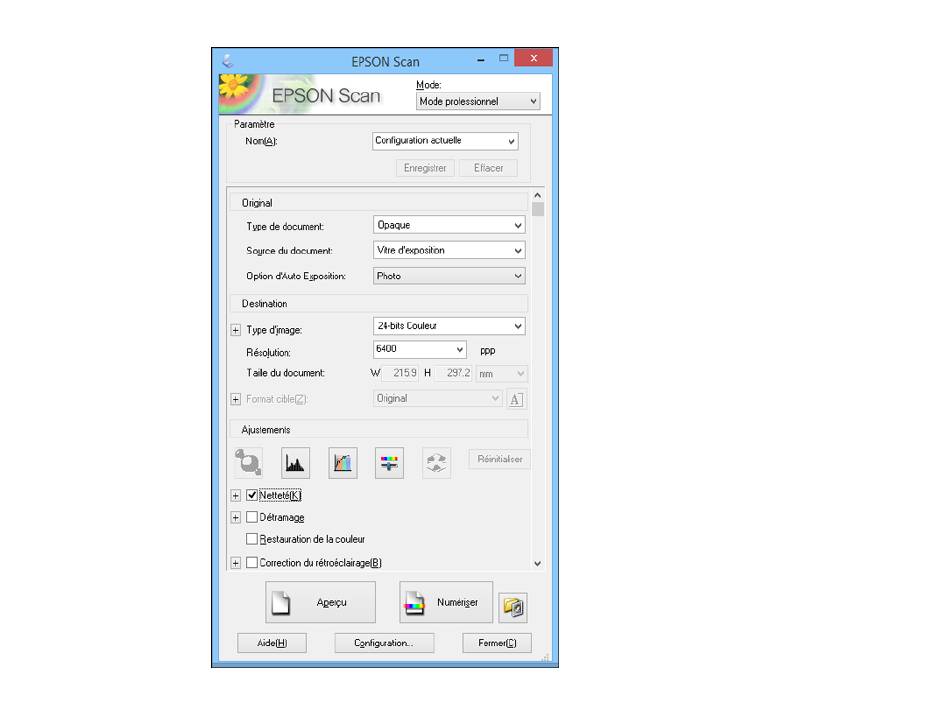
Task: Click the auto exposure icon in Ajustements
Action: click(248, 463)
